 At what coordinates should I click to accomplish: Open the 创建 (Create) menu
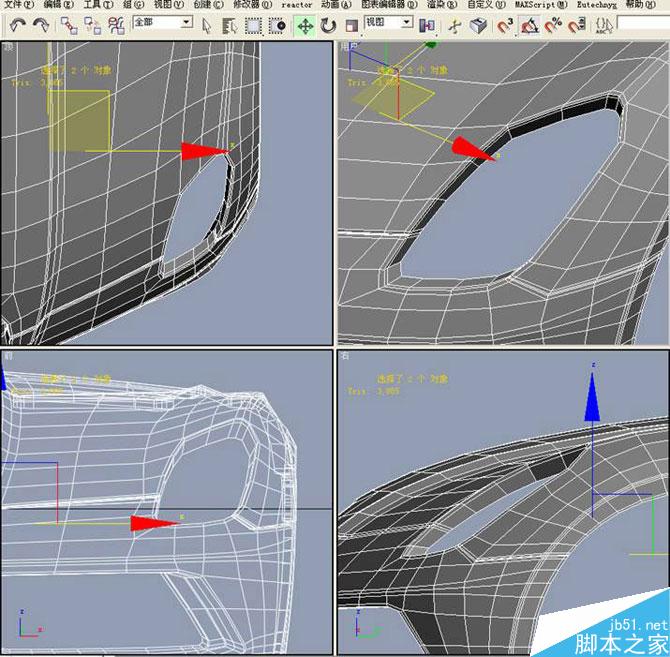208,5
